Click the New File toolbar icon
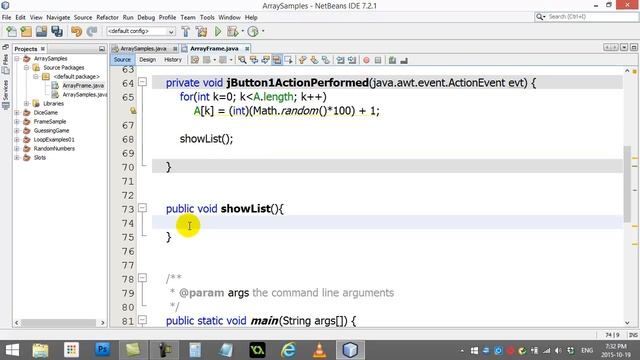This screenshot has width=640, height=360. coord(11,31)
